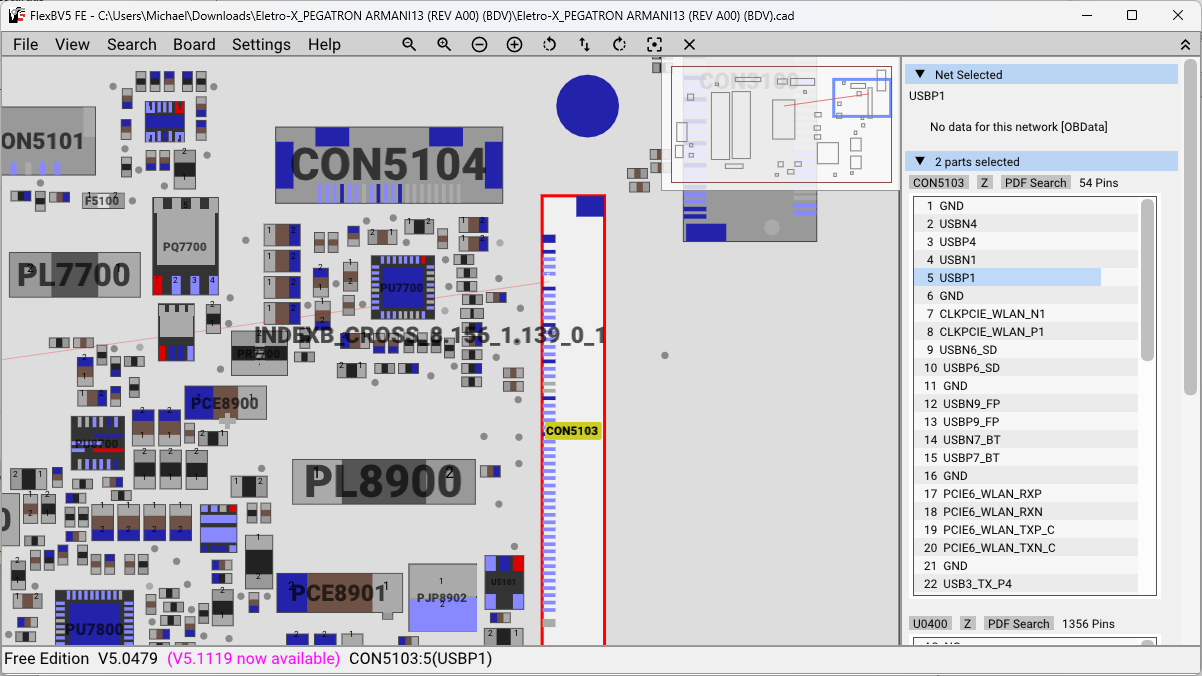Rotate the board counter-clockwise
This screenshot has height=676, width=1202.
pos(549,45)
